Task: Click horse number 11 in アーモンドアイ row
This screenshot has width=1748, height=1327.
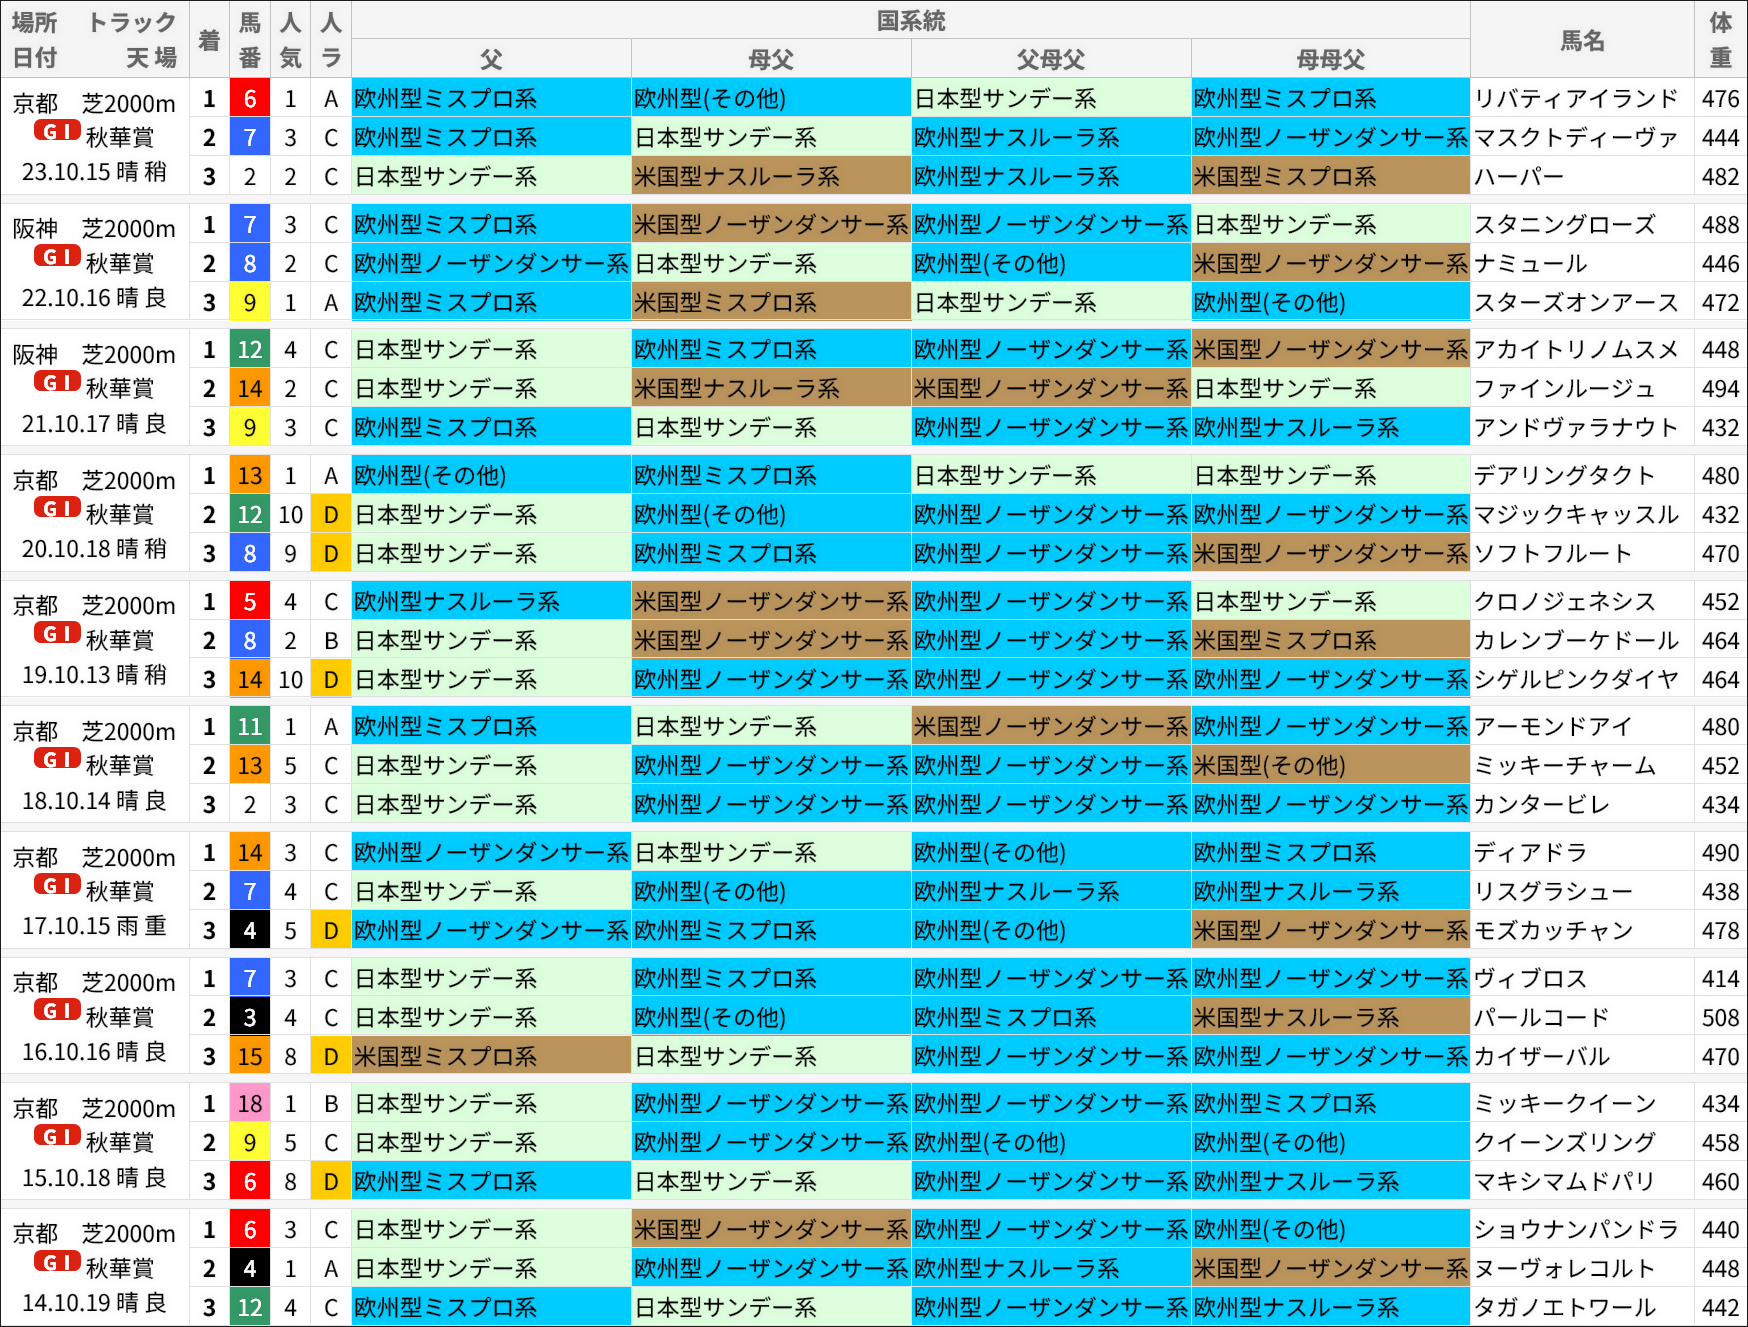Action: (250, 727)
